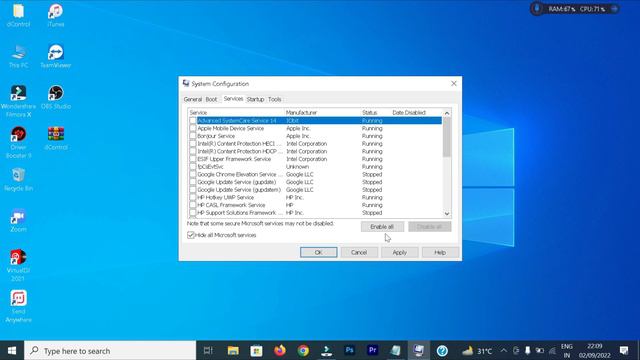Open Task View from taskbar
640x360 pixels.
(x=208, y=351)
